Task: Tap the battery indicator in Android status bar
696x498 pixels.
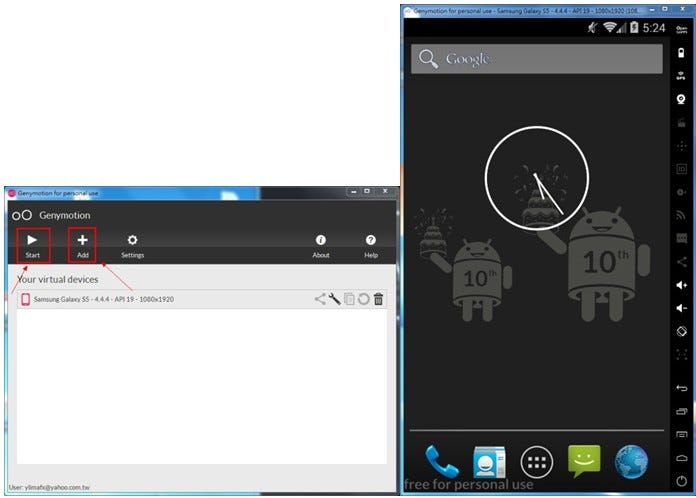Action: tap(634, 28)
